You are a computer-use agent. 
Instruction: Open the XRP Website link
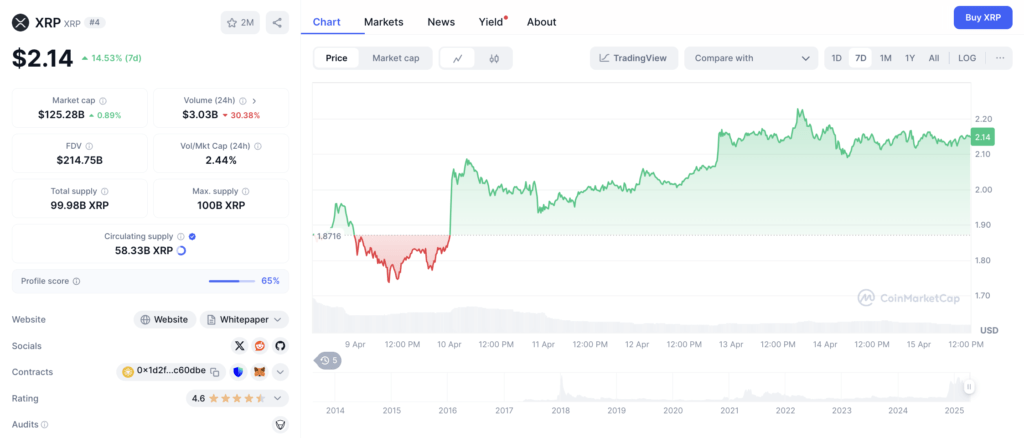[165, 320]
